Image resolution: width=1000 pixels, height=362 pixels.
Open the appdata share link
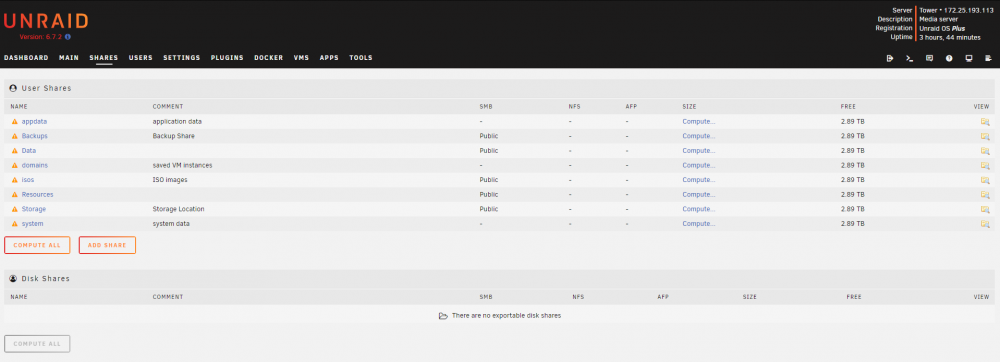34,121
